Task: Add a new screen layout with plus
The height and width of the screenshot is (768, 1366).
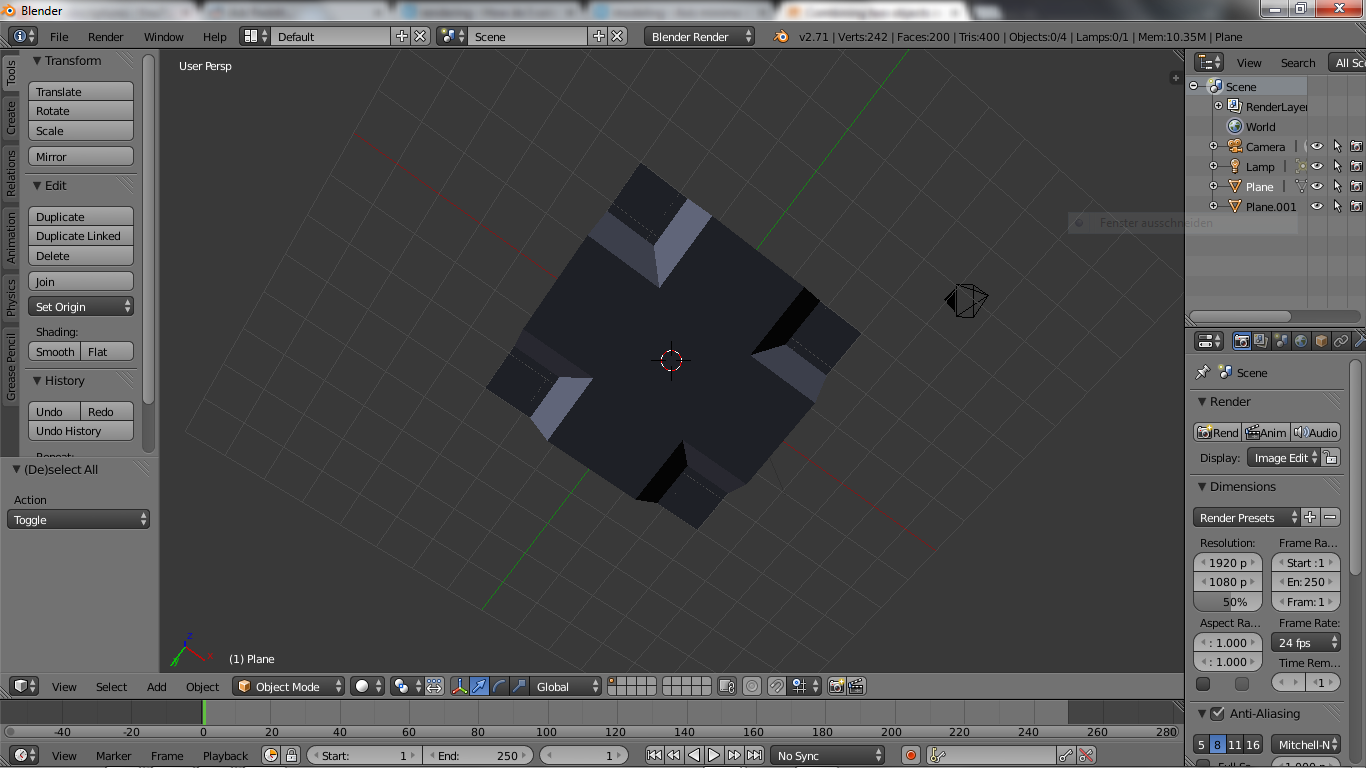Action: pyautogui.click(x=402, y=36)
